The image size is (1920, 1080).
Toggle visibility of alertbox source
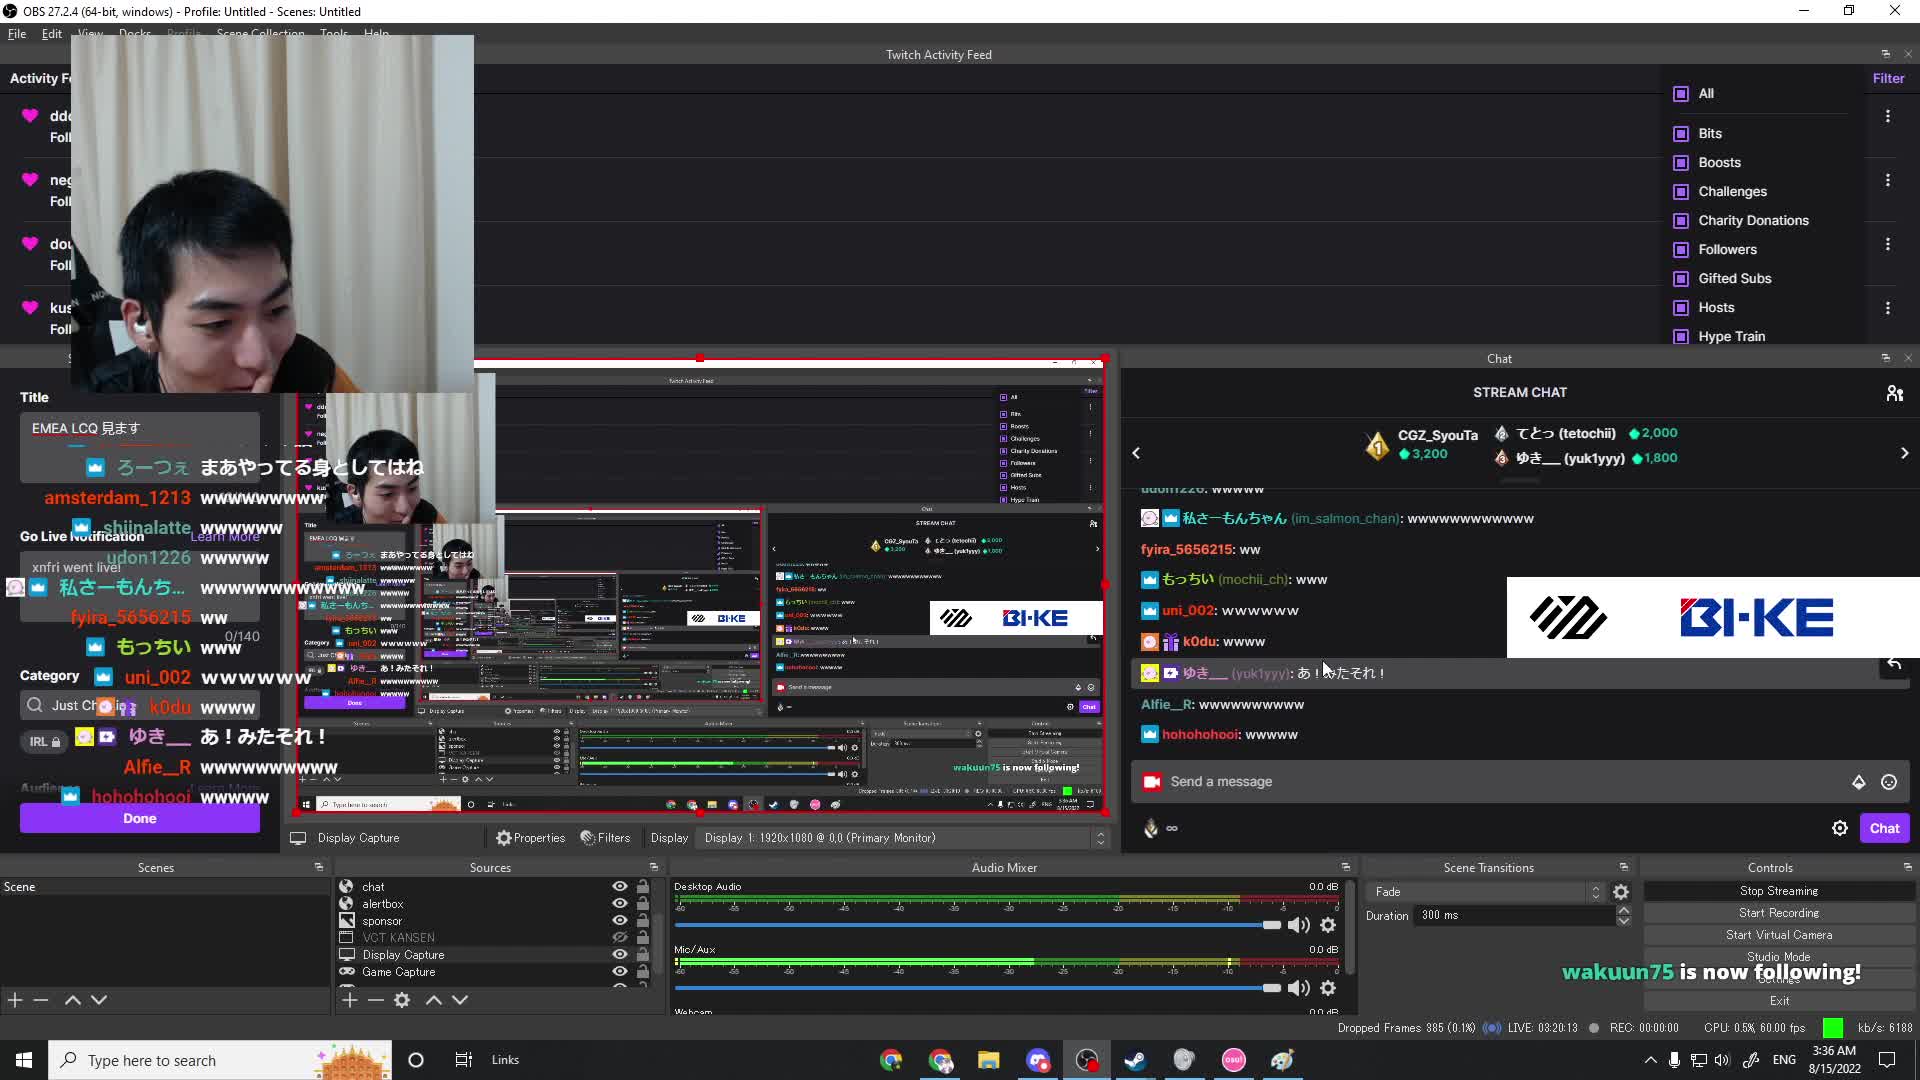pos(620,904)
